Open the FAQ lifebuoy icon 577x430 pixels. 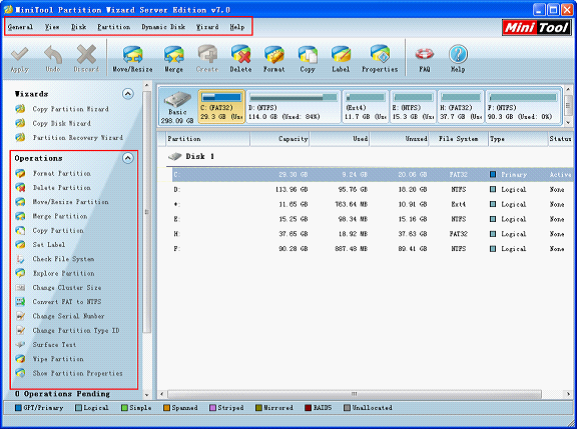coord(424,55)
